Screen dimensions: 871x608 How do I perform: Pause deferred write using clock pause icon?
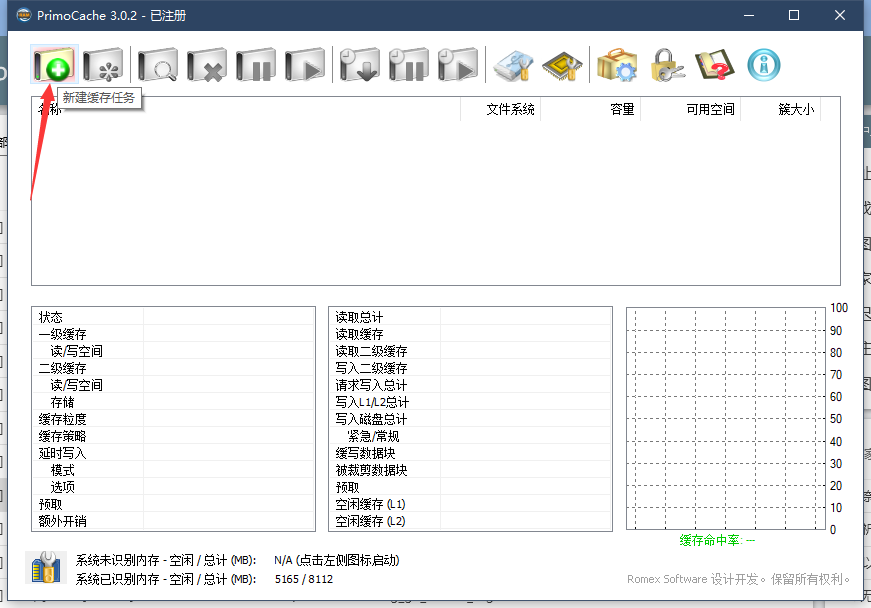[409, 66]
